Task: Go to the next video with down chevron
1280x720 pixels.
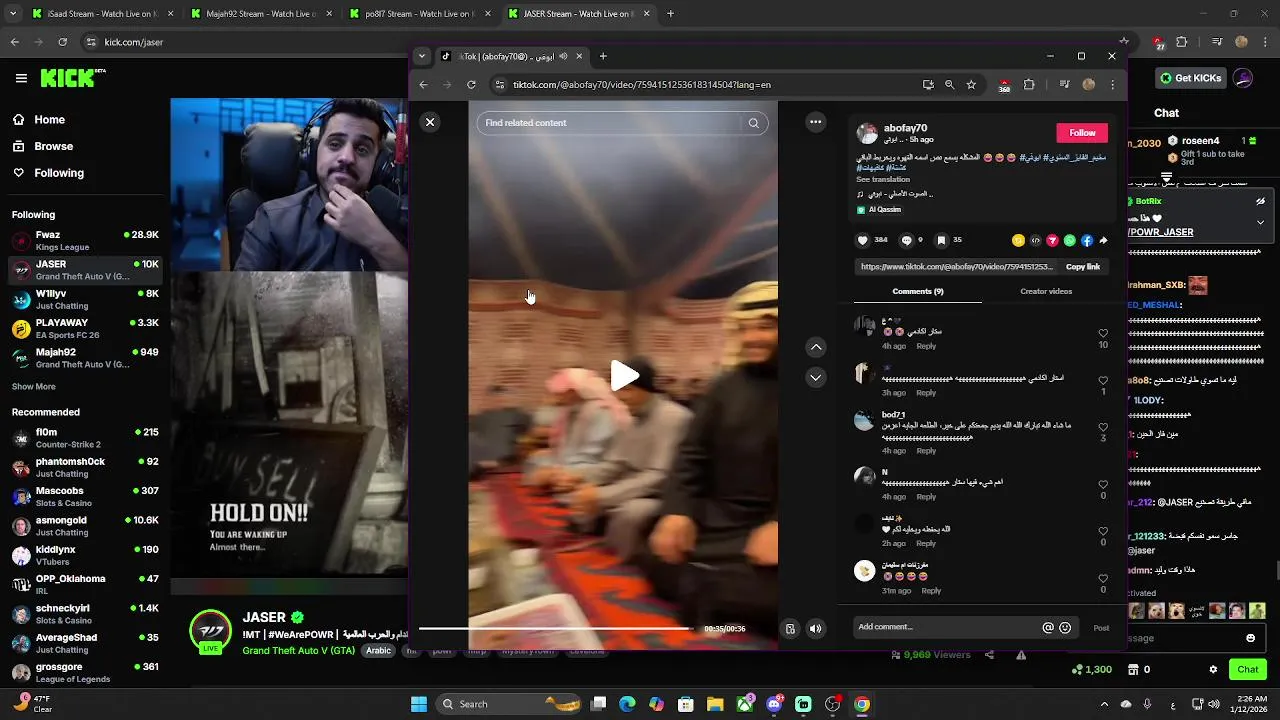Action: [816, 377]
